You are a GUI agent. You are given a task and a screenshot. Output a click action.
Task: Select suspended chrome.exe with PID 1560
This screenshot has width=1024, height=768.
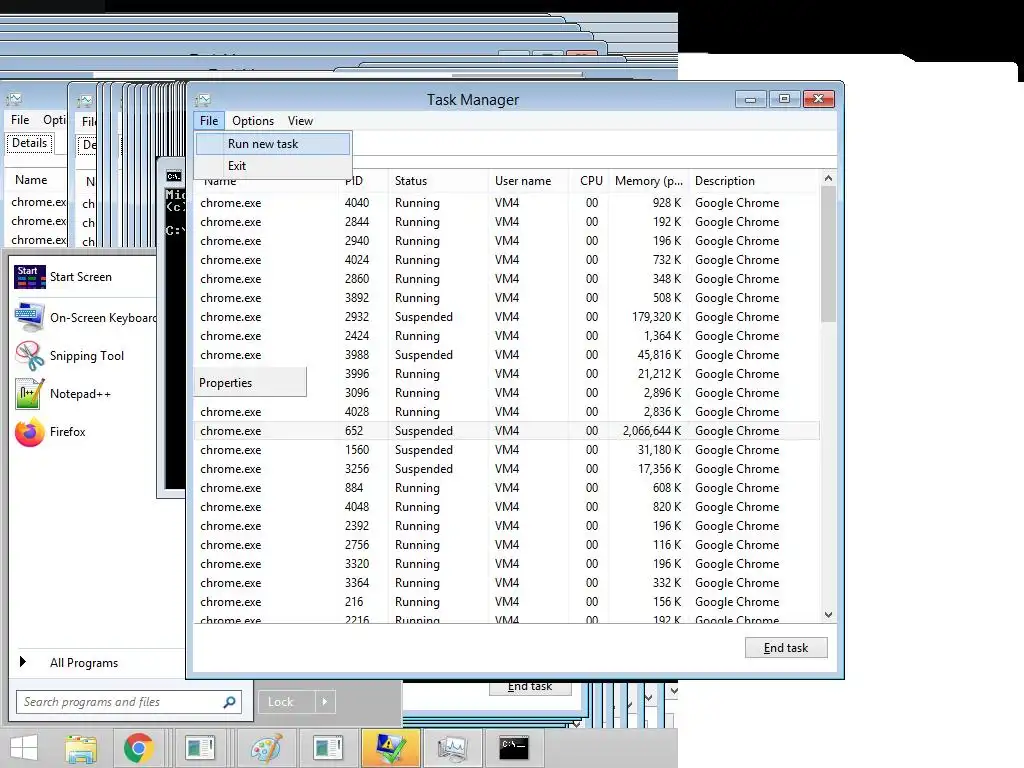506,450
